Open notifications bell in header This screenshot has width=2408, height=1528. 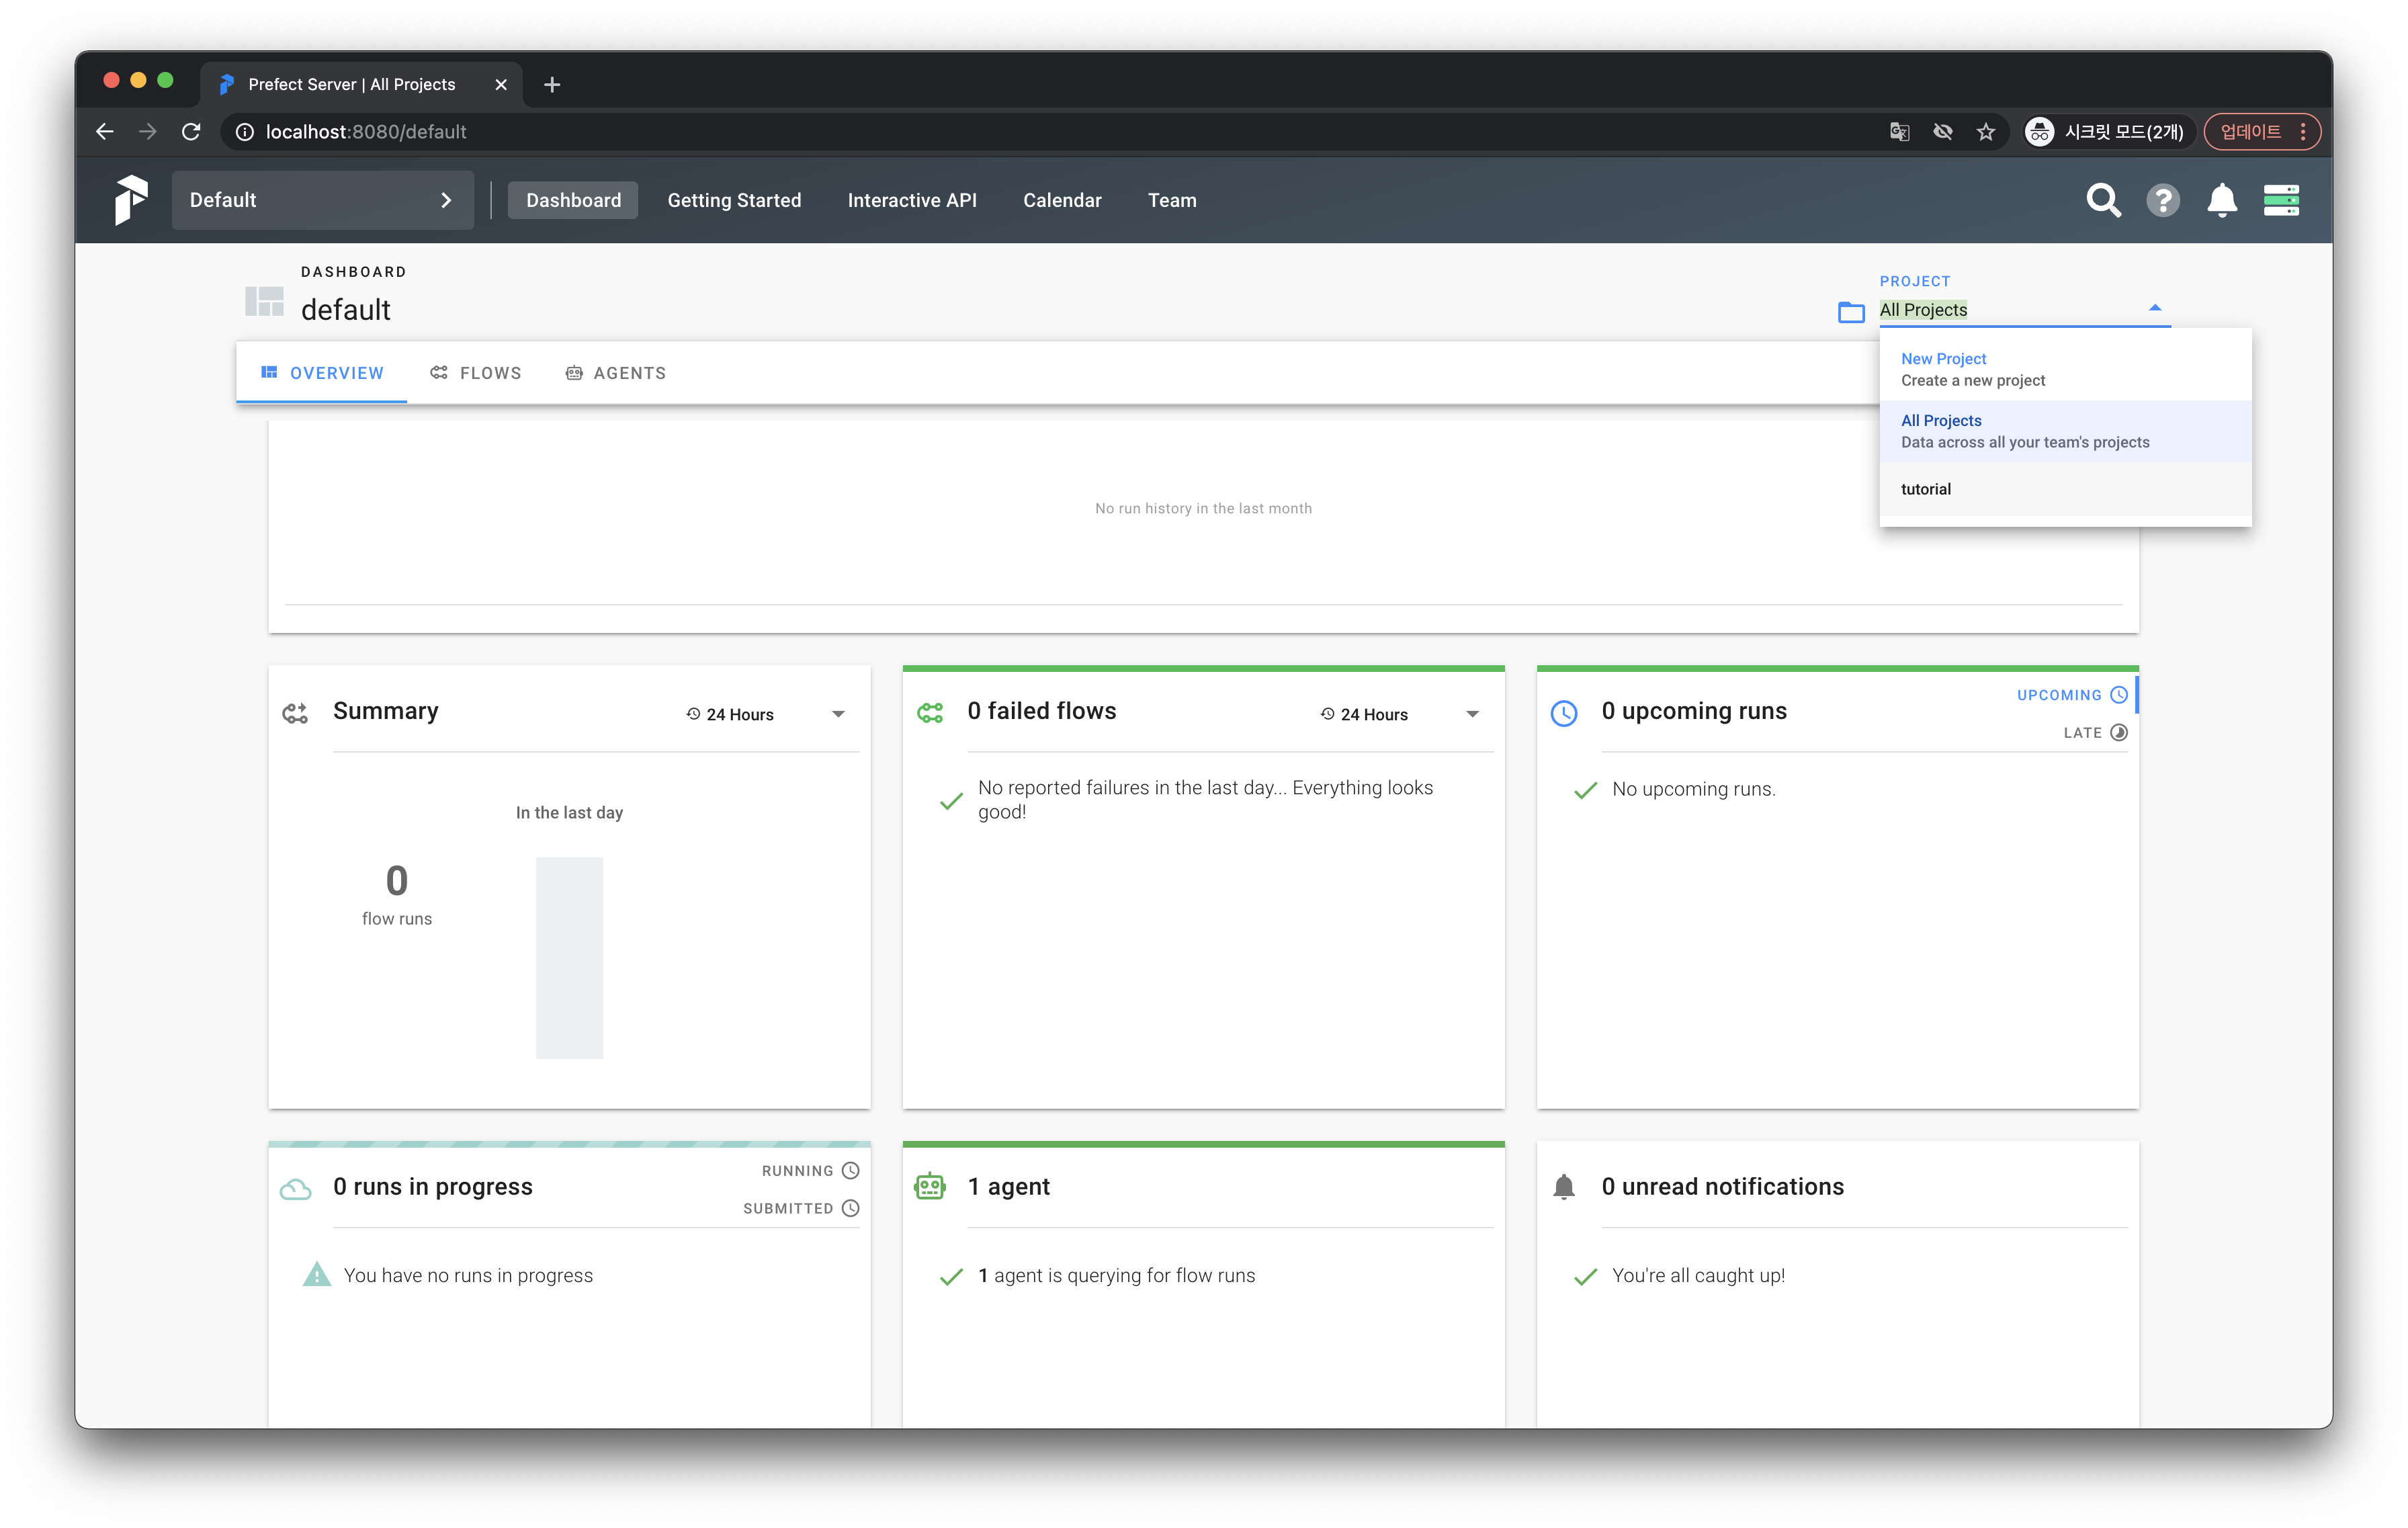2221,200
